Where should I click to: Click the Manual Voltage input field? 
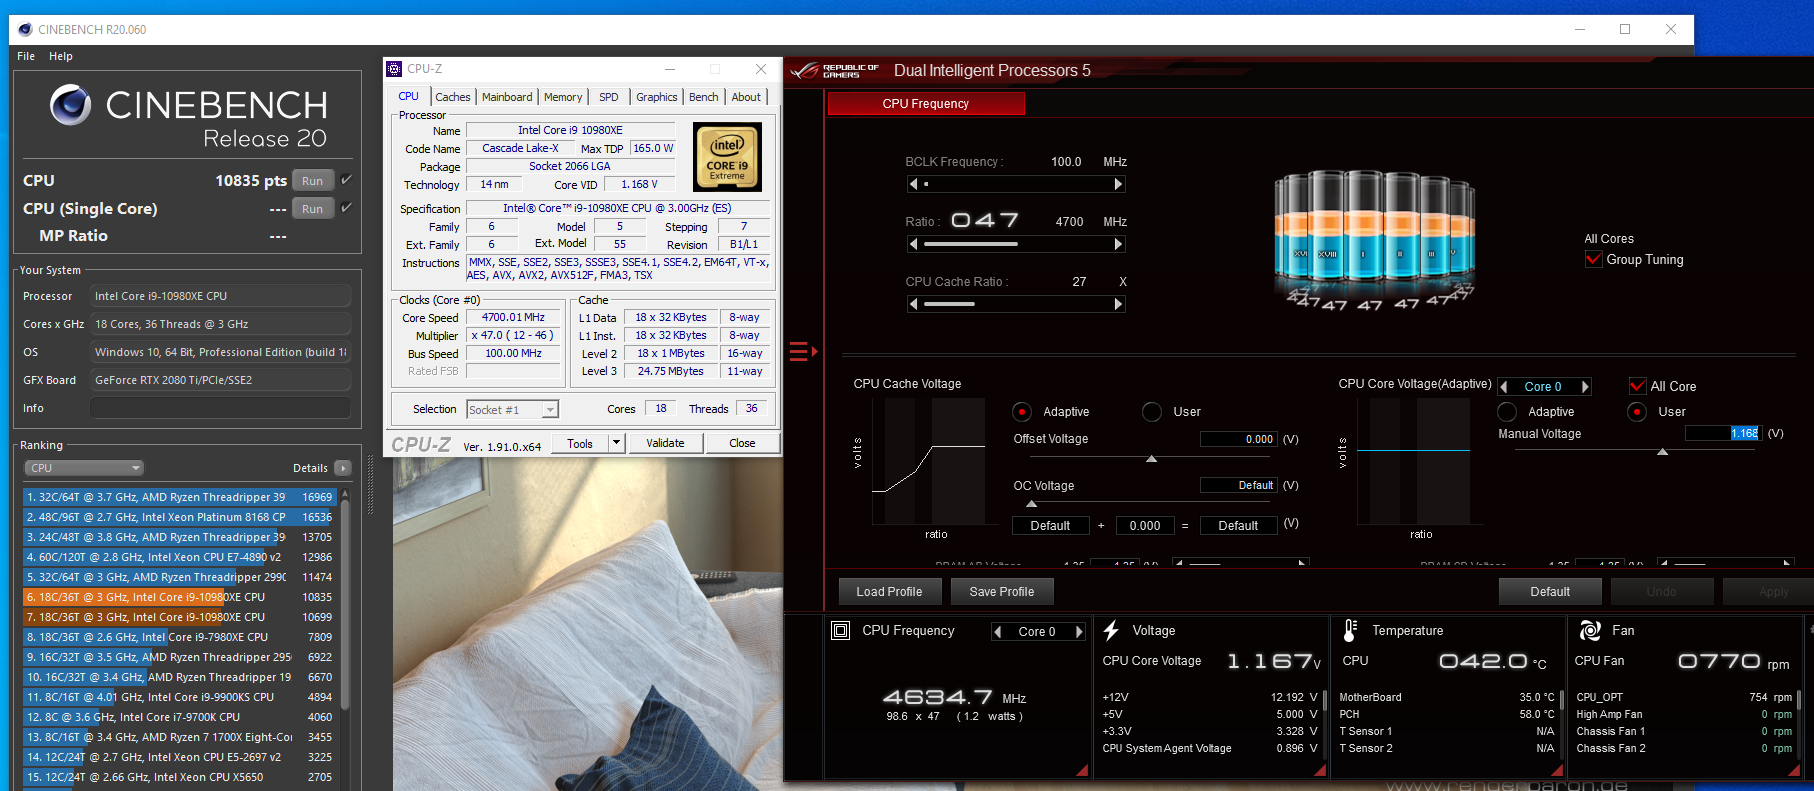click(1722, 433)
